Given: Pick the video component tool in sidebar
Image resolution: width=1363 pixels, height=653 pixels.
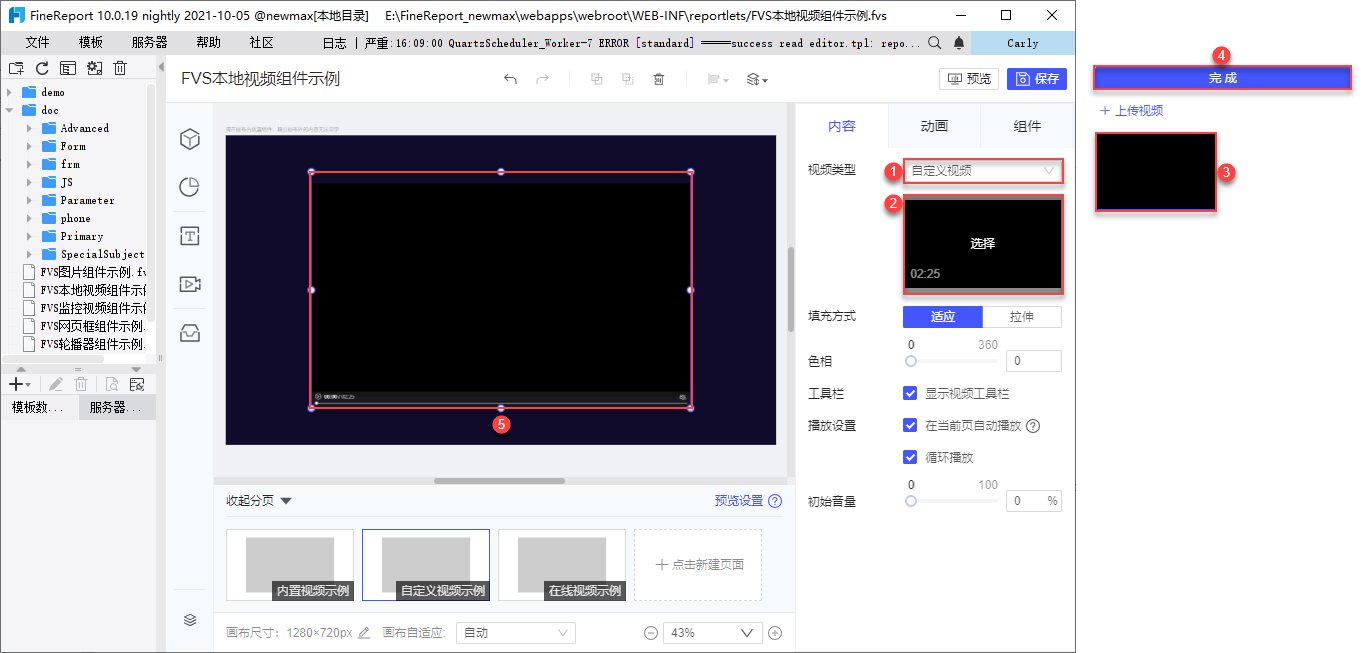Looking at the screenshot, I should pos(190,284).
